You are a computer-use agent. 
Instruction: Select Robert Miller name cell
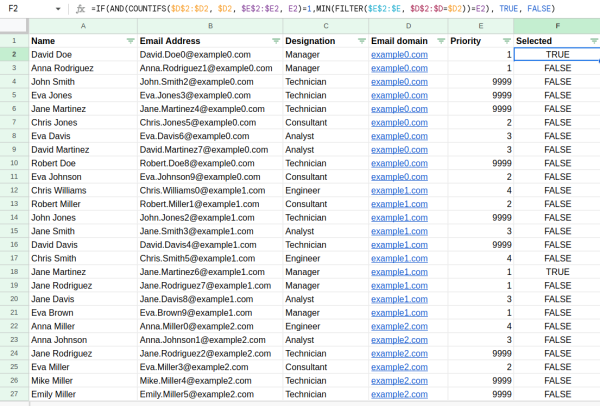coord(83,204)
